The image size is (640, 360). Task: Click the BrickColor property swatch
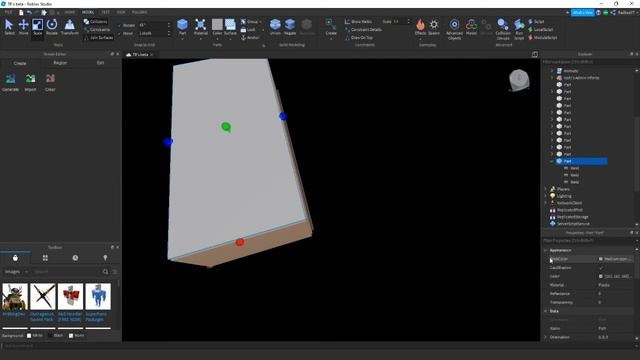(600, 259)
